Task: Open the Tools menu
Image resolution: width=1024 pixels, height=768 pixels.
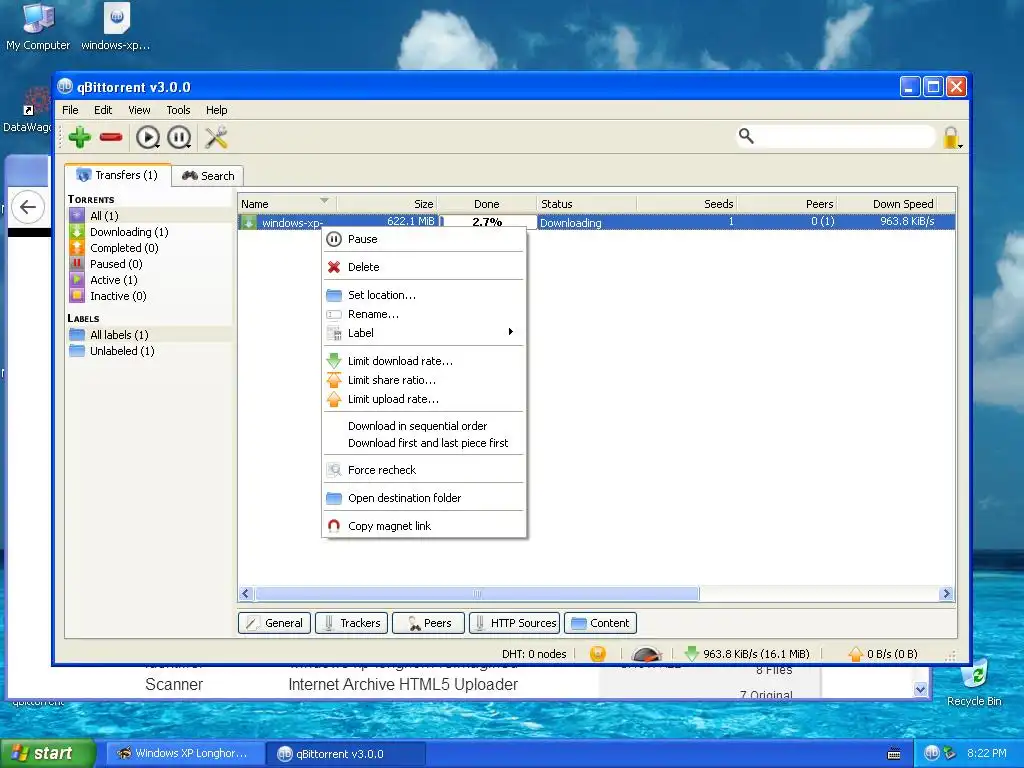Action: tap(178, 110)
